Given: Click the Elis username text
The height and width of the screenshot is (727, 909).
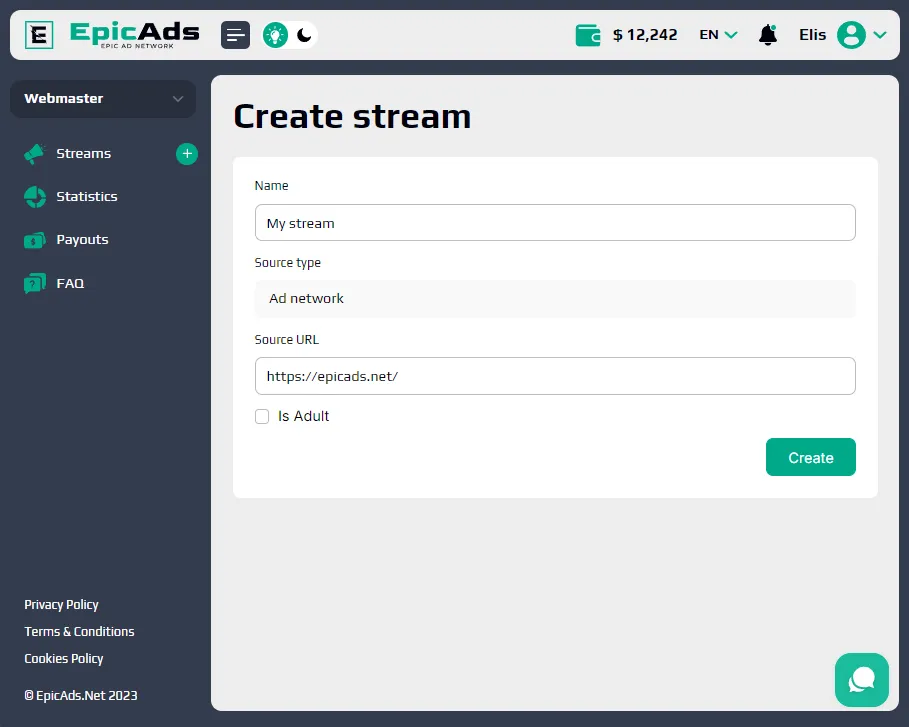Looking at the screenshot, I should point(812,35).
